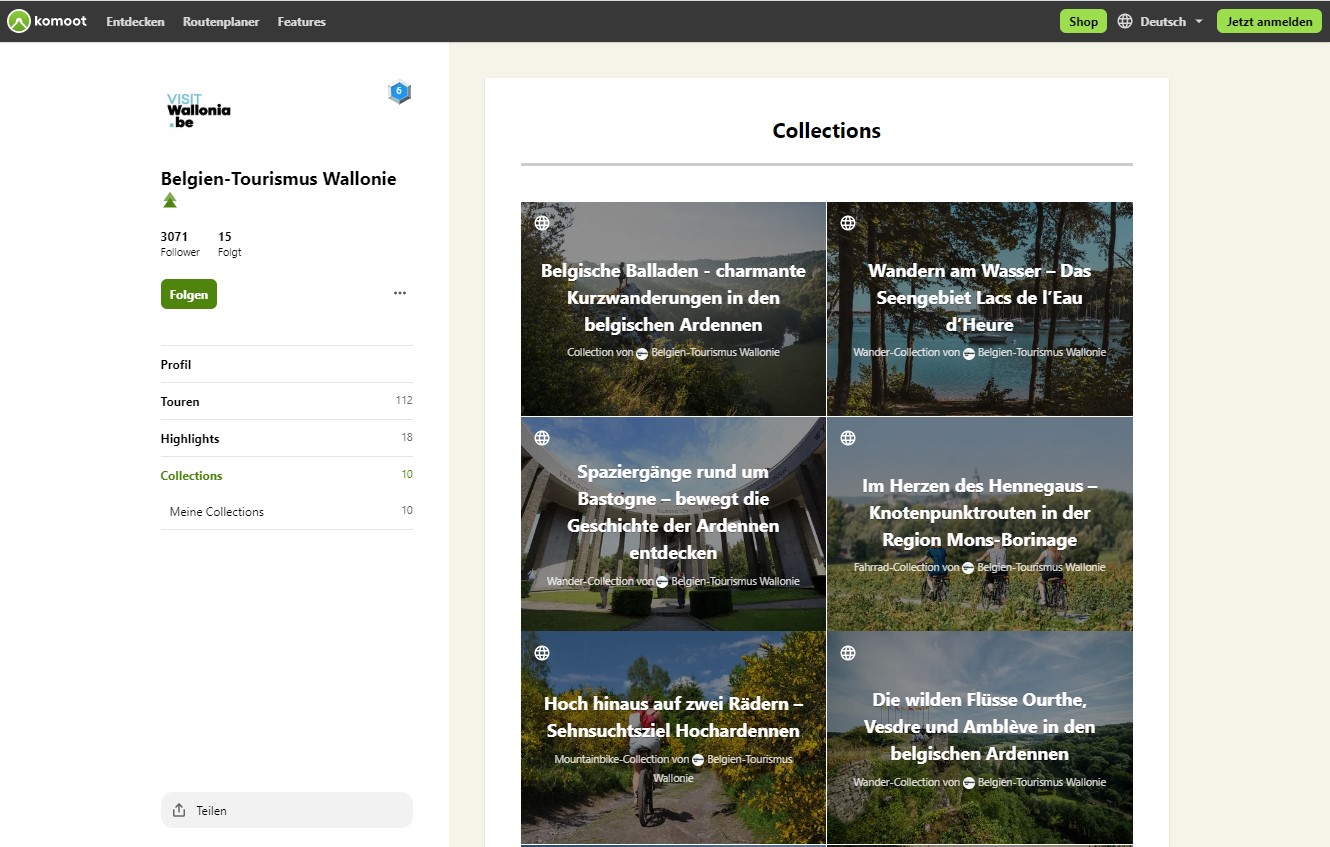1330x847 pixels.
Task: Open the Hoch hinaus auf zwei Rädern collection
Action: [673, 717]
